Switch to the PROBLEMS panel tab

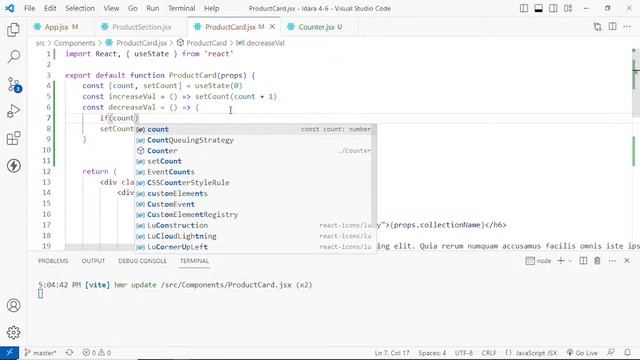click(x=53, y=261)
